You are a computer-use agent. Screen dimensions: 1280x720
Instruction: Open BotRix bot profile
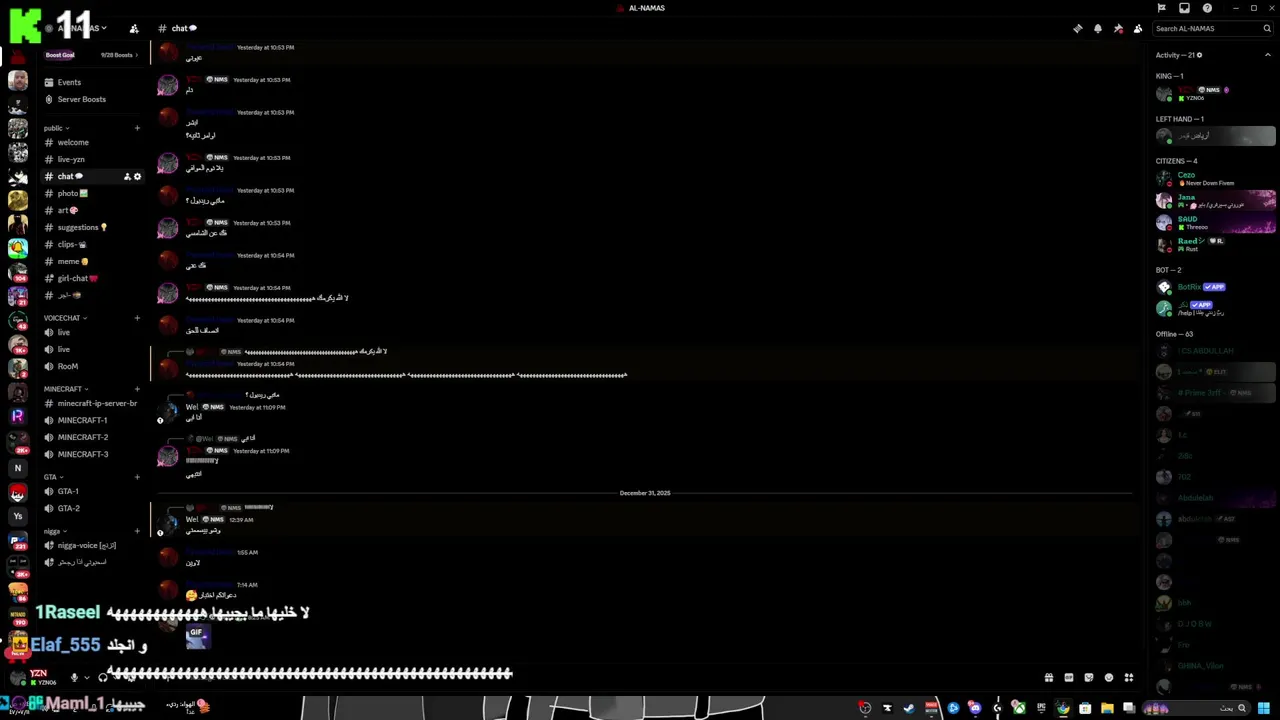click(1215, 287)
